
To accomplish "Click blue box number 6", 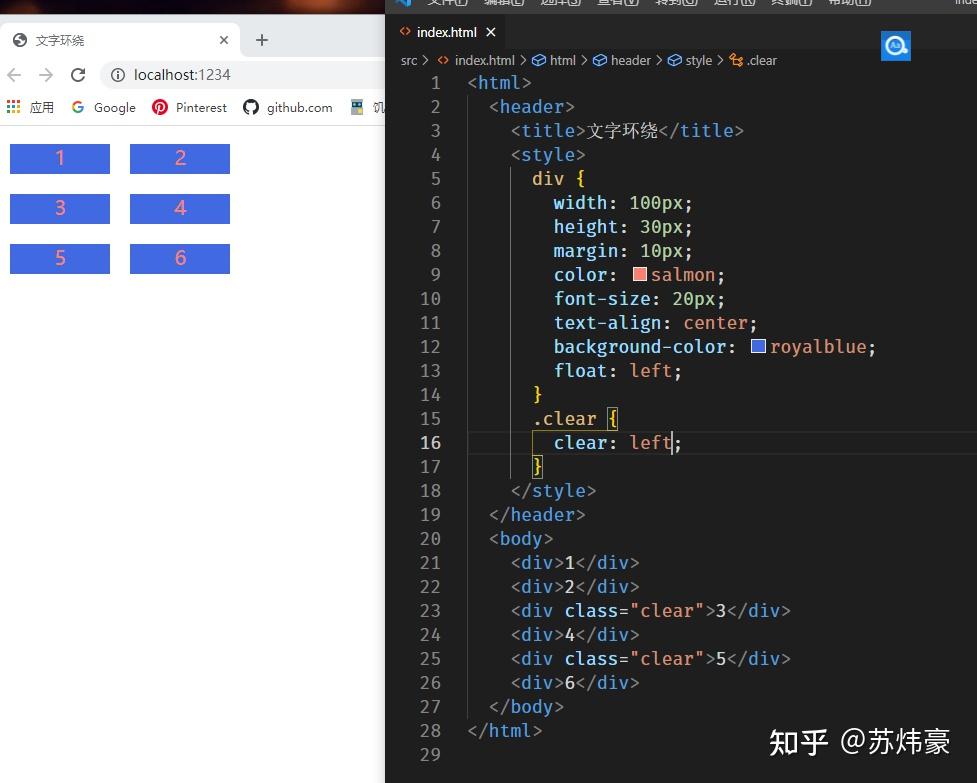I will pos(180,259).
